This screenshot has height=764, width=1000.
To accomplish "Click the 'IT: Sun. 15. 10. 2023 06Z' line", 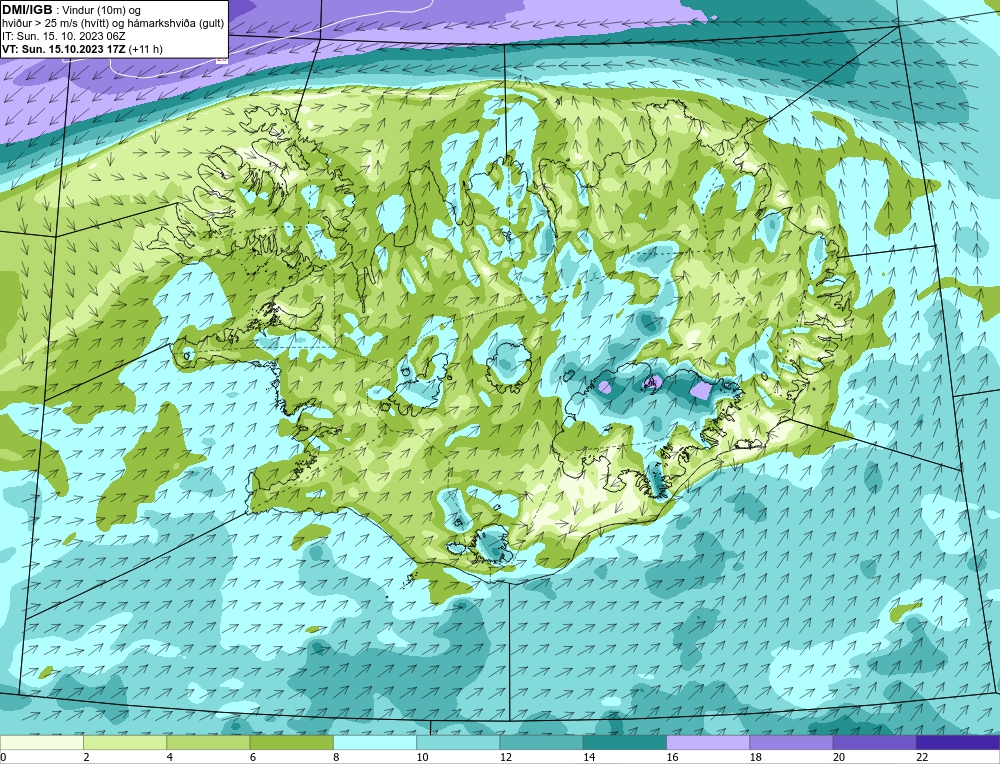I will 64,36.
